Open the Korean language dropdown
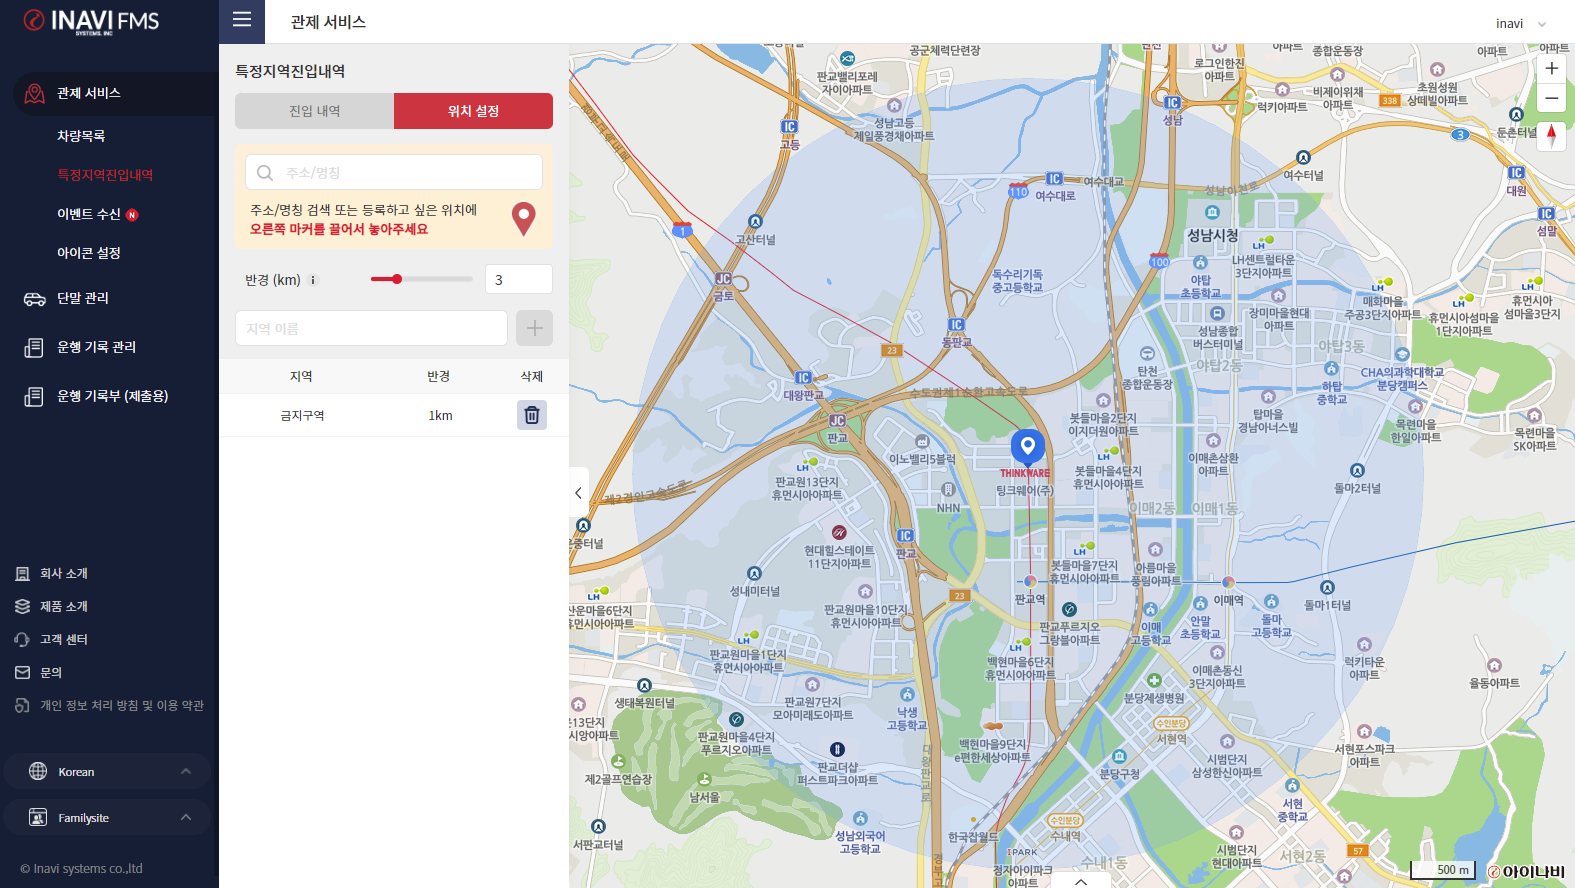Screen dimensions: 1575x888 pyautogui.click(x=108, y=772)
